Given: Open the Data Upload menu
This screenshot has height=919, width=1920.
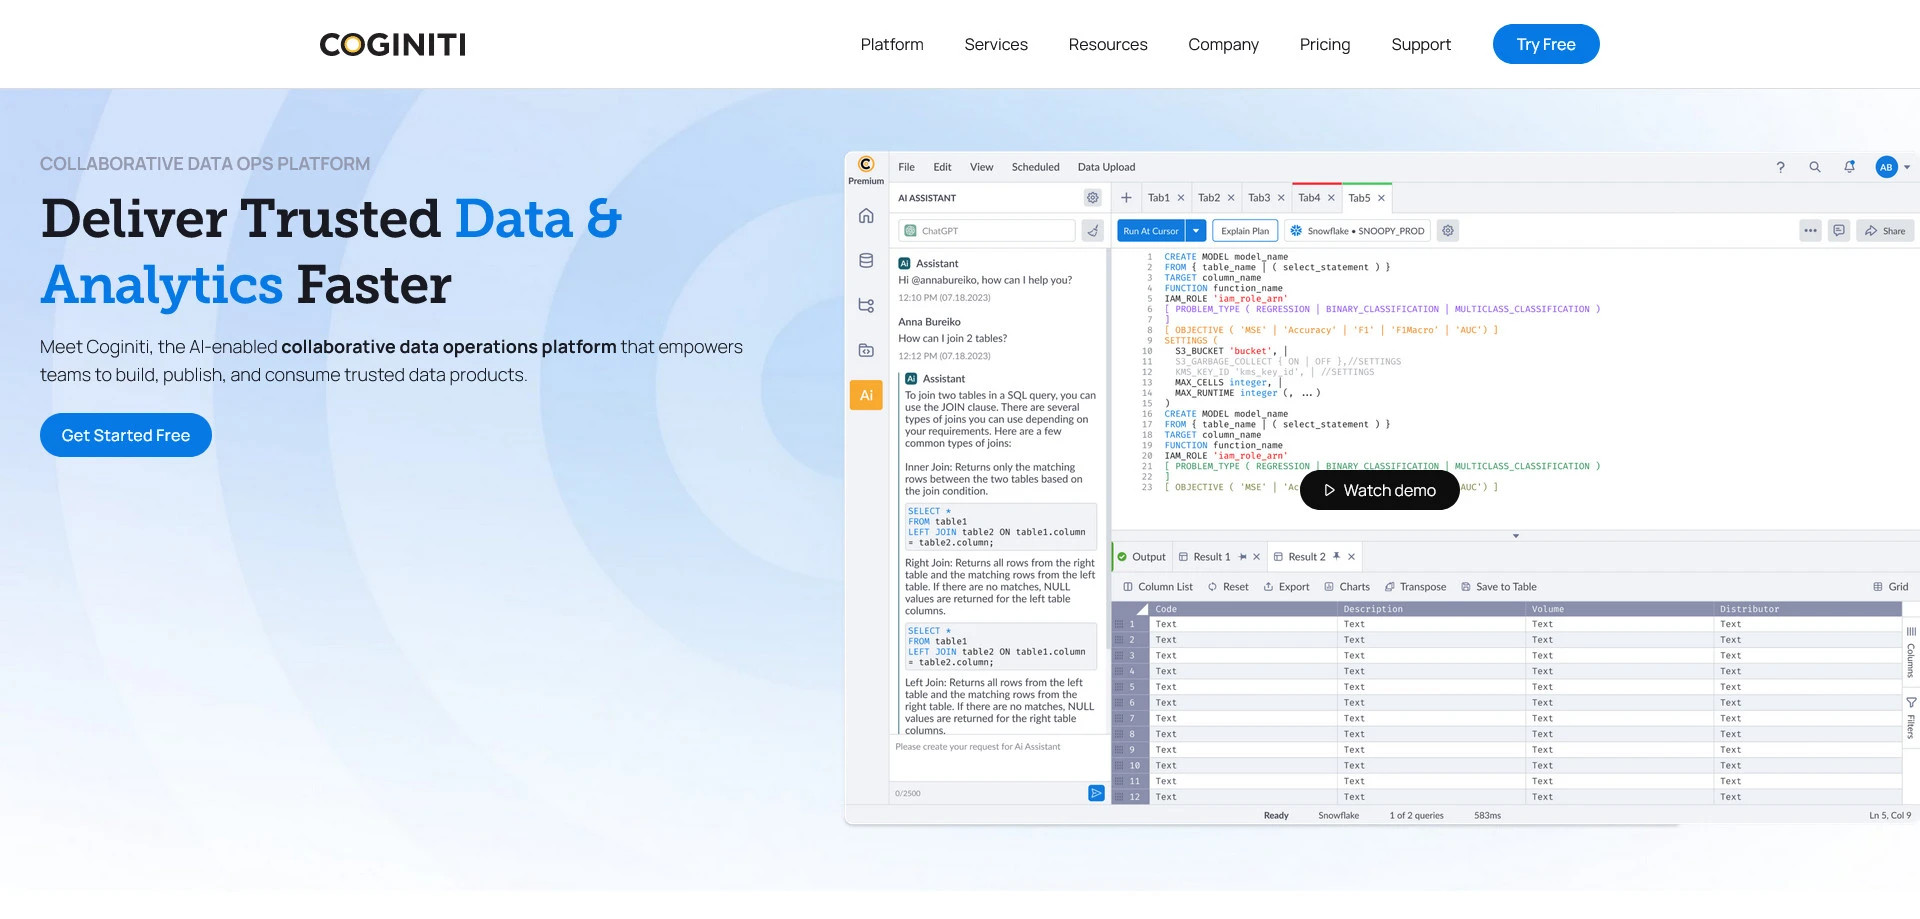Looking at the screenshot, I should click(x=1106, y=167).
